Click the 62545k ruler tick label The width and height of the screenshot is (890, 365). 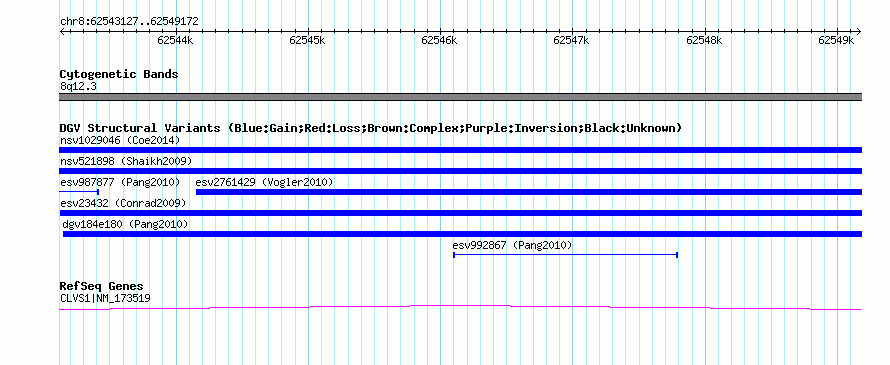[307, 40]
